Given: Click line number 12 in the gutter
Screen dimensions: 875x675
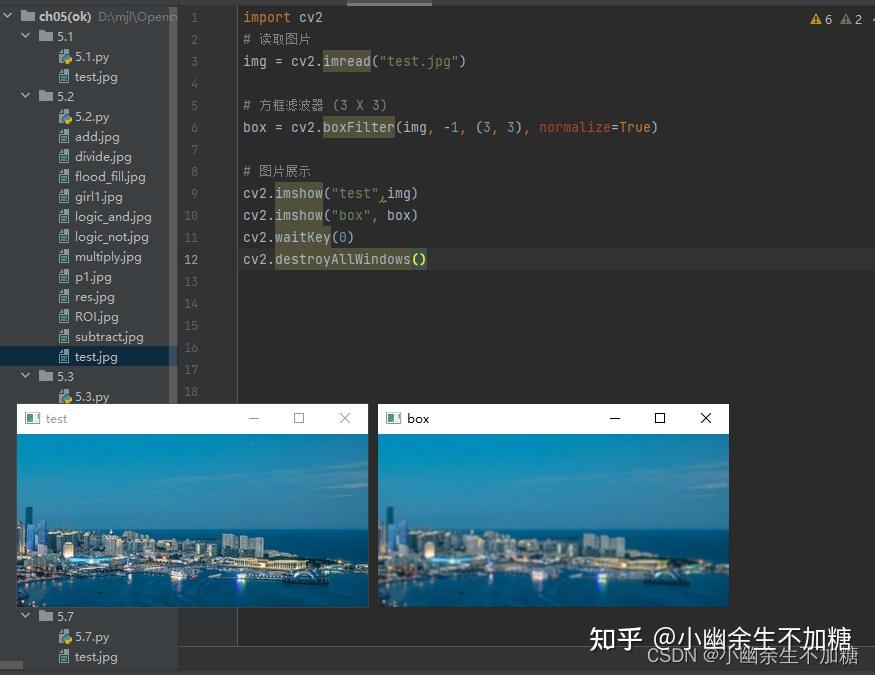Looking at the screenshot, I should pyautogui.click(x=190, y=259).
